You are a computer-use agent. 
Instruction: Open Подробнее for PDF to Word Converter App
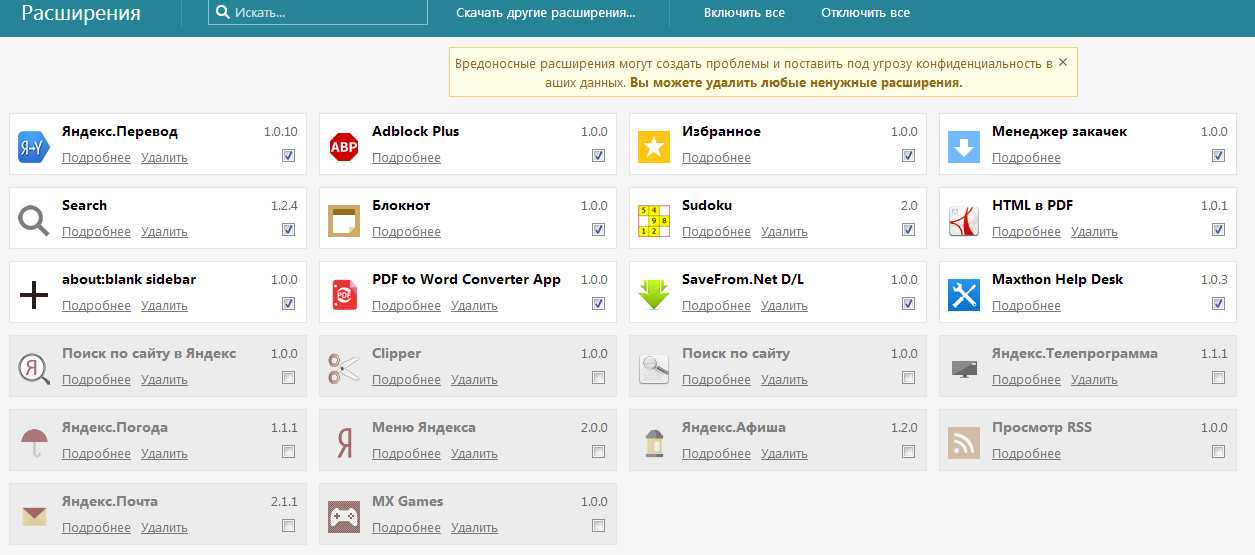pyautogui.click(x=406, y=306)
